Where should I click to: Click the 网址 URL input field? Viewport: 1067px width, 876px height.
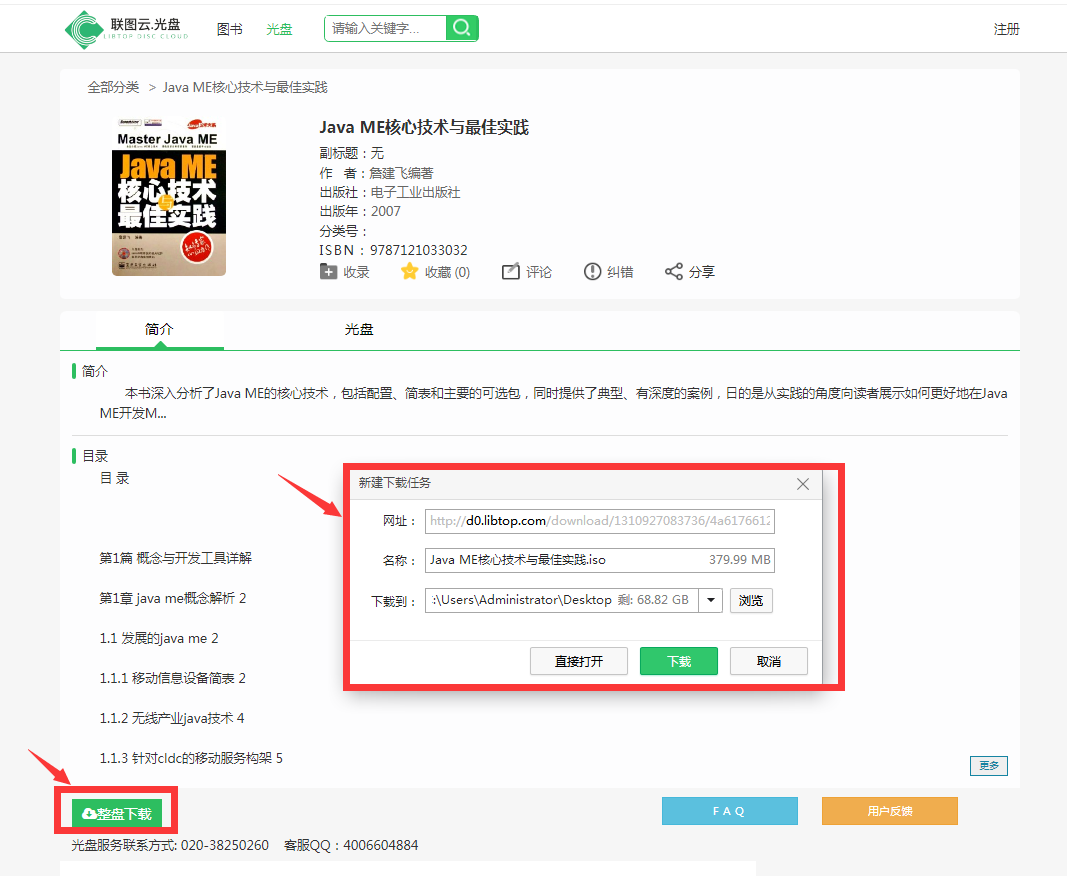pyautogui.click(x=600, y=521)
